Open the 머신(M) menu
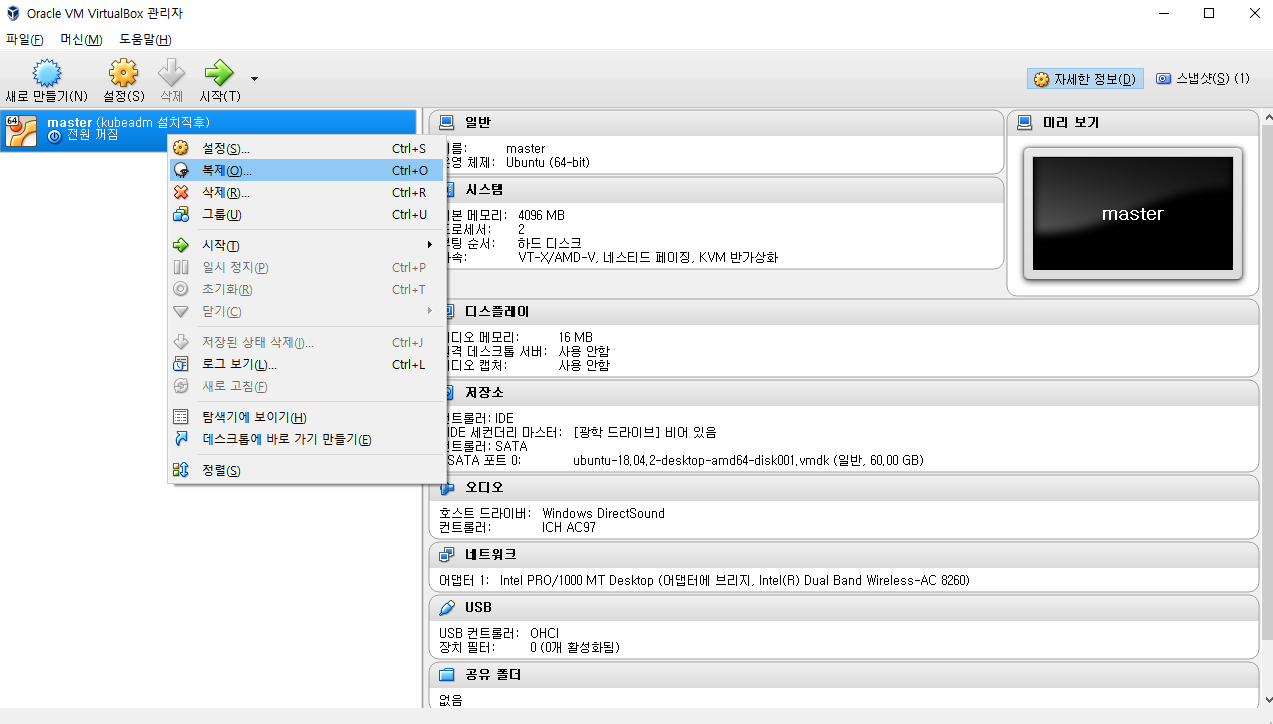The width and height of the screenshot is (1273, 724). 81,39
